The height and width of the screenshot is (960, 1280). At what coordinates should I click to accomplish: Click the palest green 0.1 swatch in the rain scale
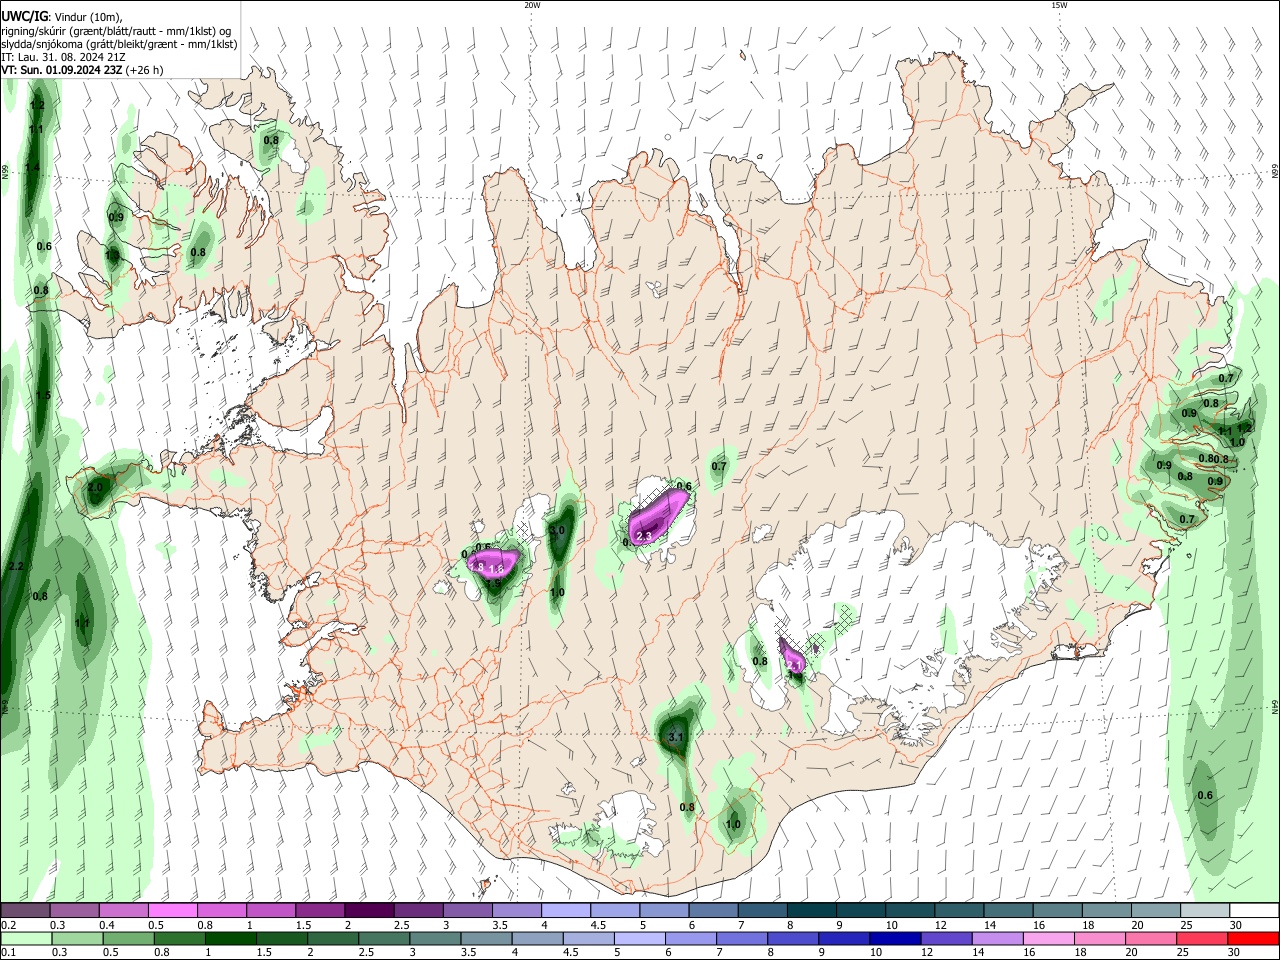coord(25,938)
